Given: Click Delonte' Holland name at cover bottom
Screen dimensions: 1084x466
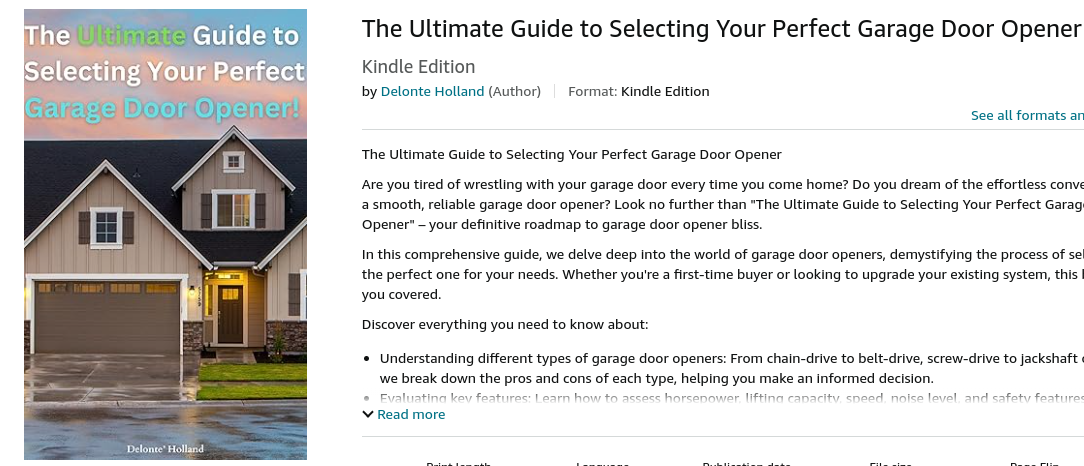Looking at the screenshot, I should (x=165, y=449).
